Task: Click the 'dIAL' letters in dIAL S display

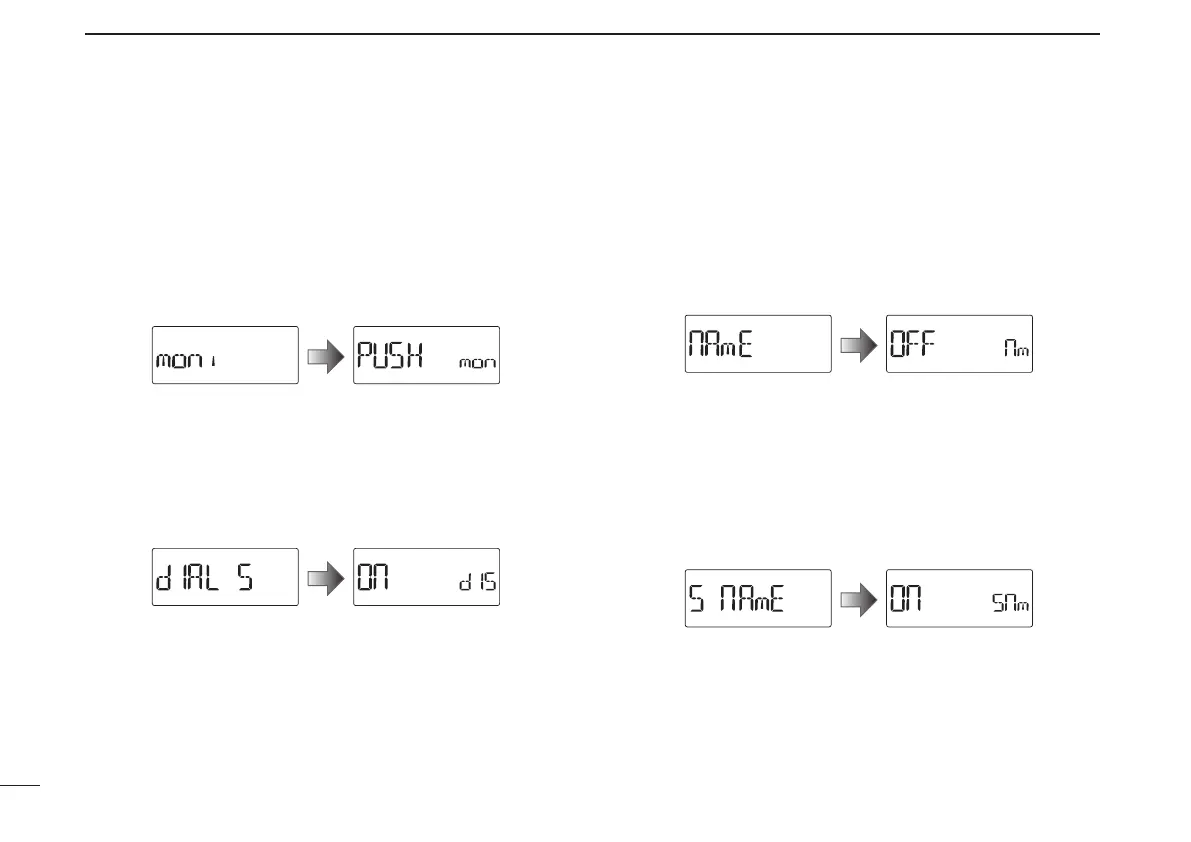Action: coord(187,578)
